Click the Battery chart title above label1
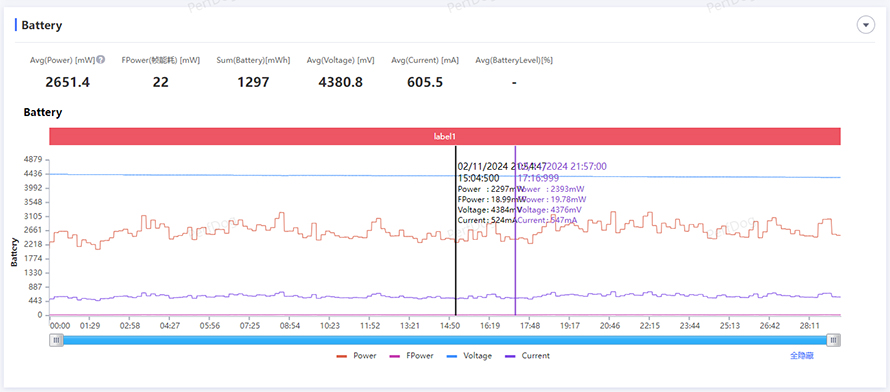This screenshot has height=392, width=890. click(x=43, y=112)
